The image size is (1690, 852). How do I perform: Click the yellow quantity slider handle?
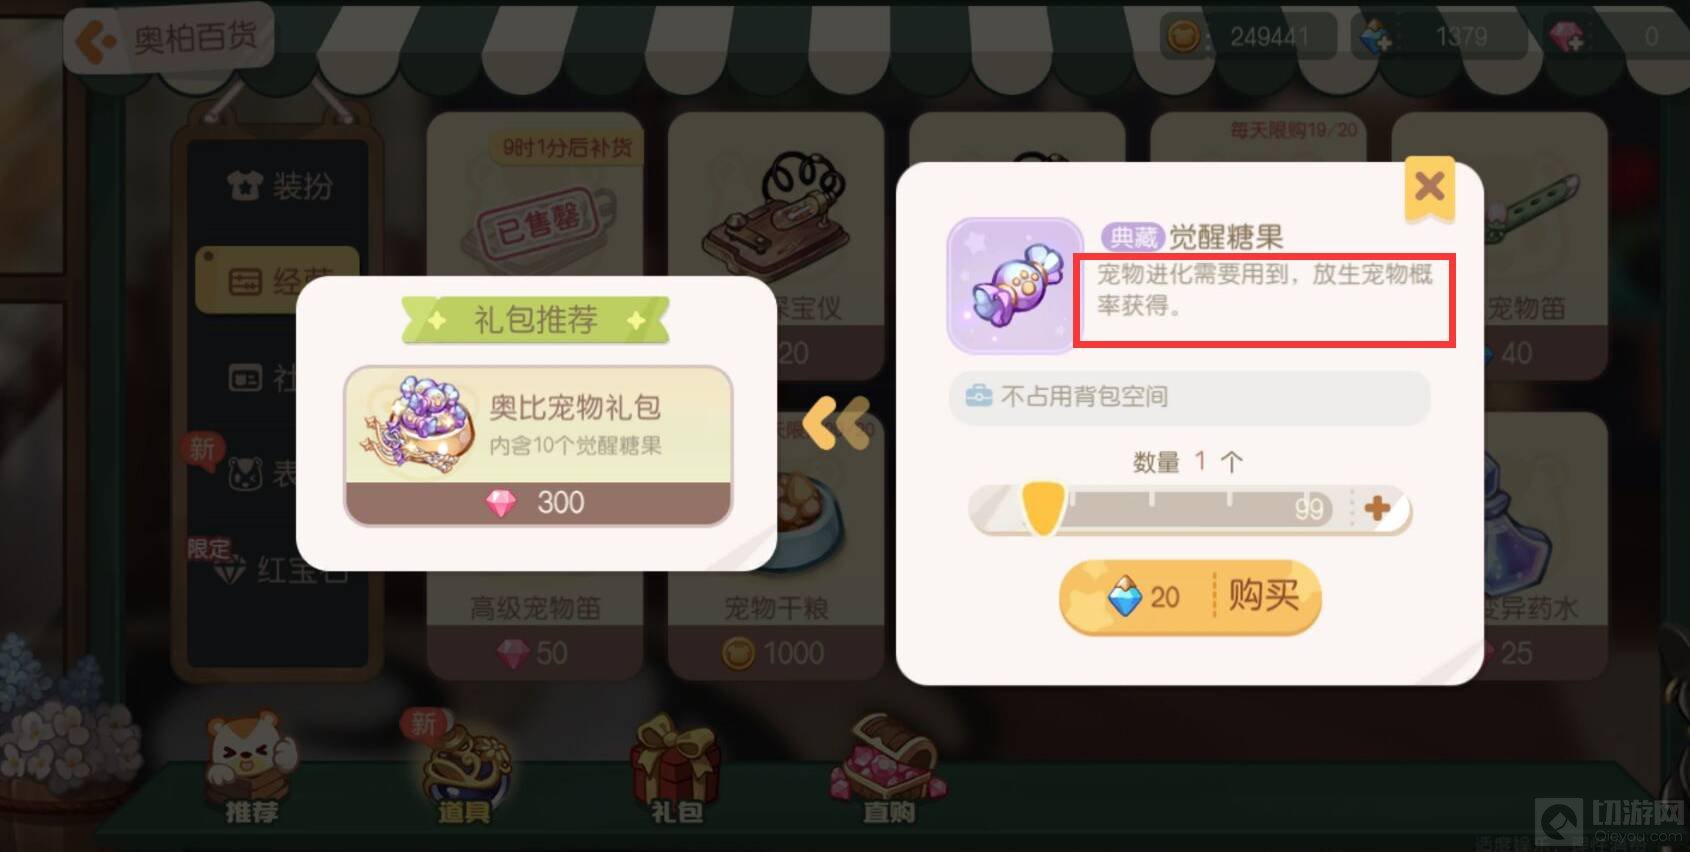point(1042,507)
